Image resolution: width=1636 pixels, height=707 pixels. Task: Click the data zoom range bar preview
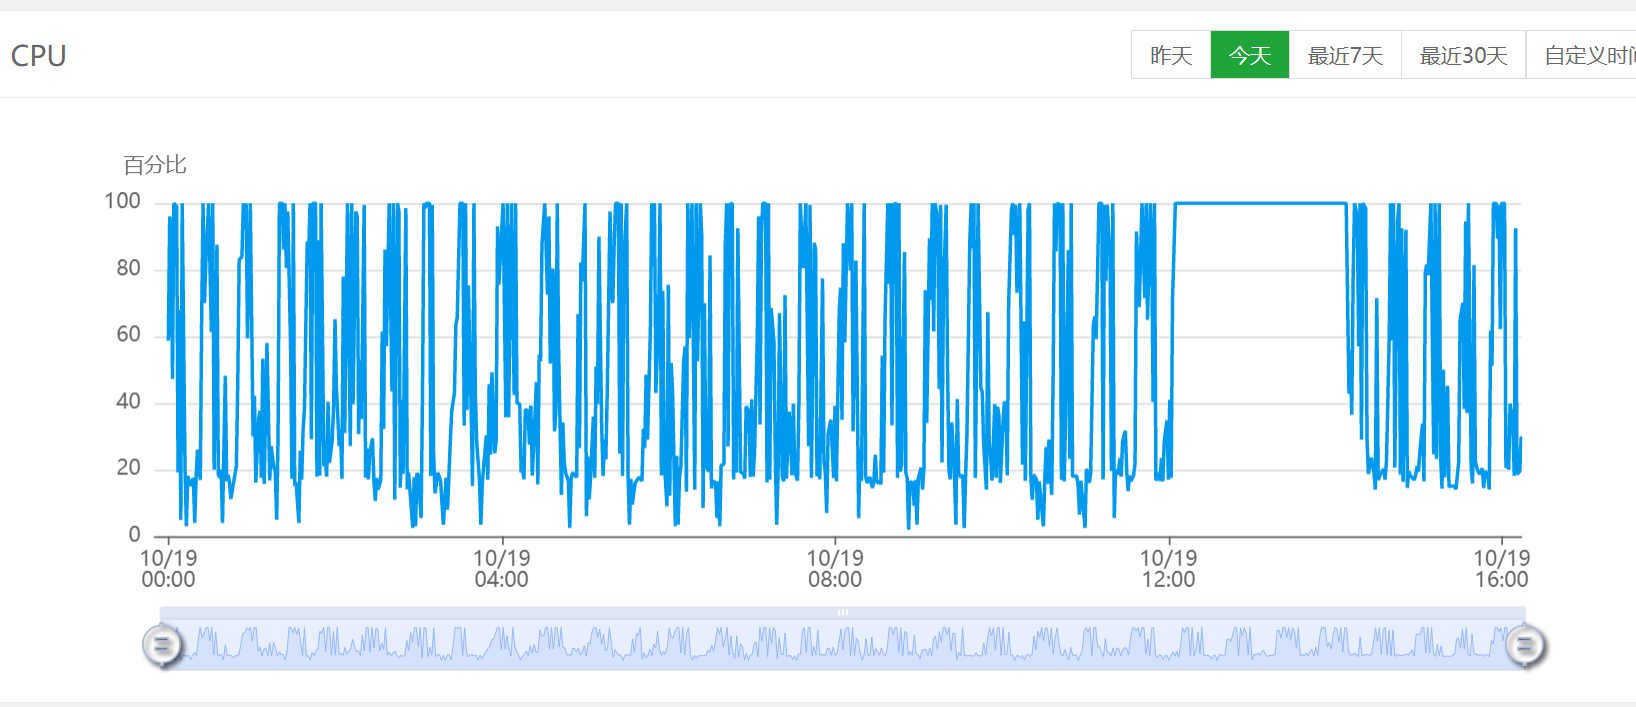point(843,645)
